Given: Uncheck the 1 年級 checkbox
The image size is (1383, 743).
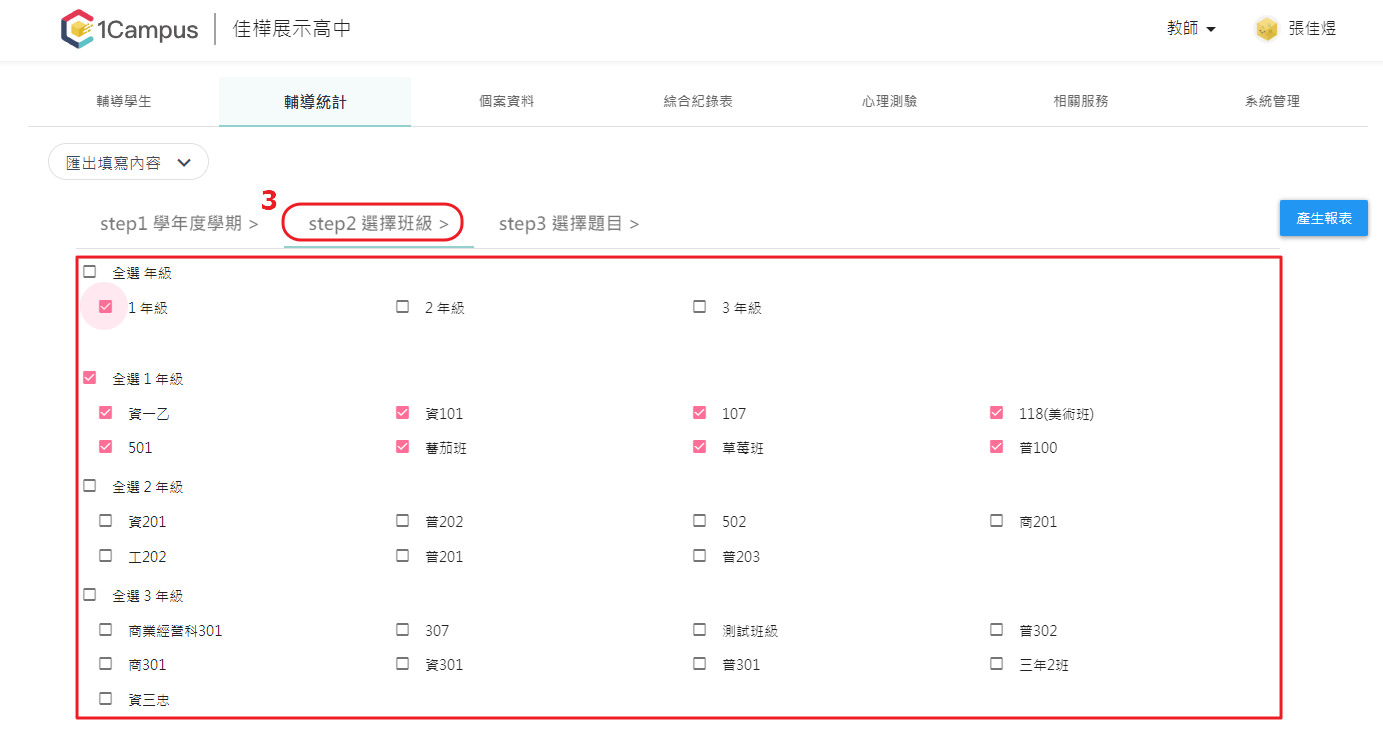Looking at the screenshot, I should point(106,307).
